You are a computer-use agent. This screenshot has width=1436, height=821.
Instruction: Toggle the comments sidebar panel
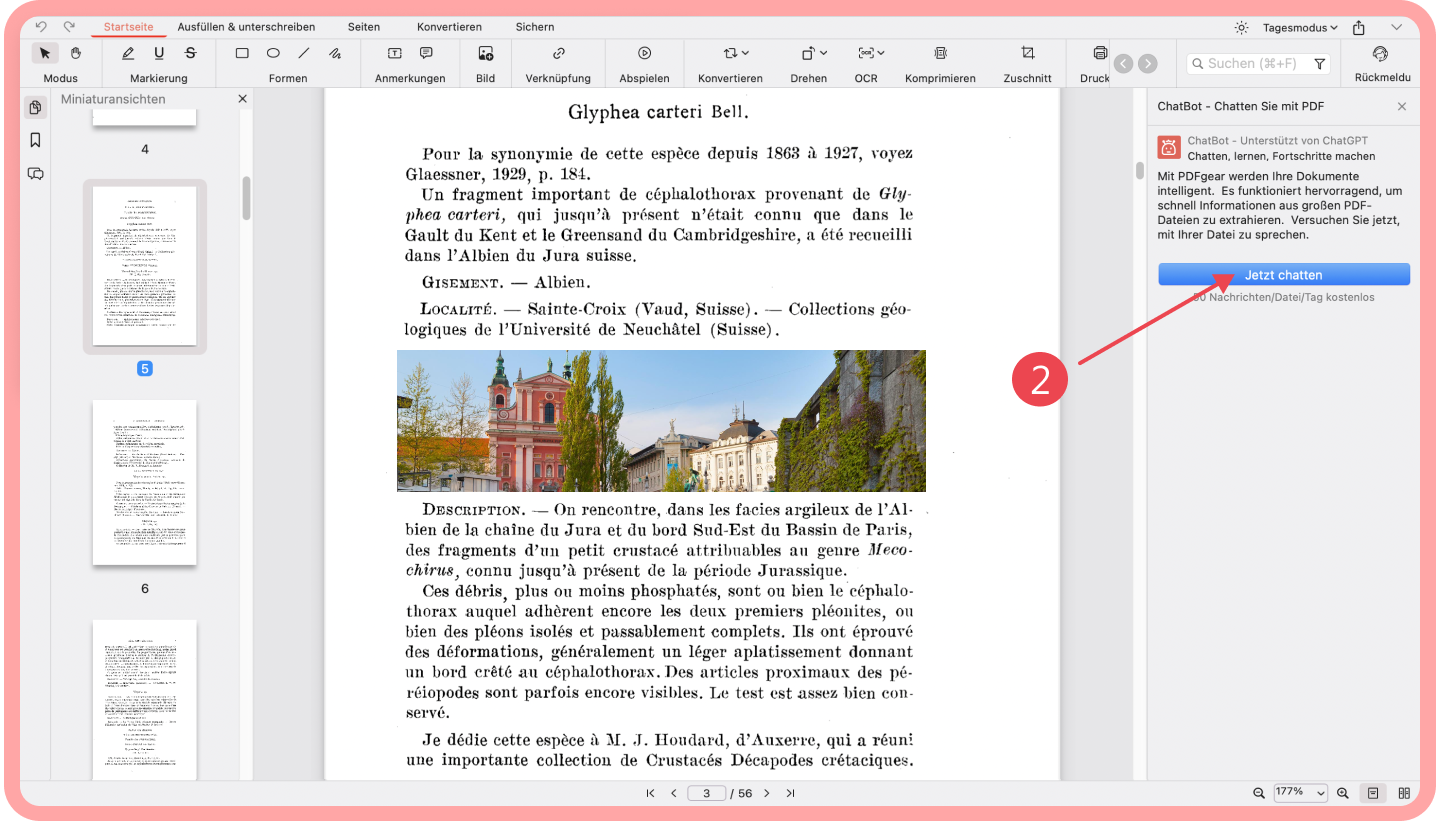point(36,173)
